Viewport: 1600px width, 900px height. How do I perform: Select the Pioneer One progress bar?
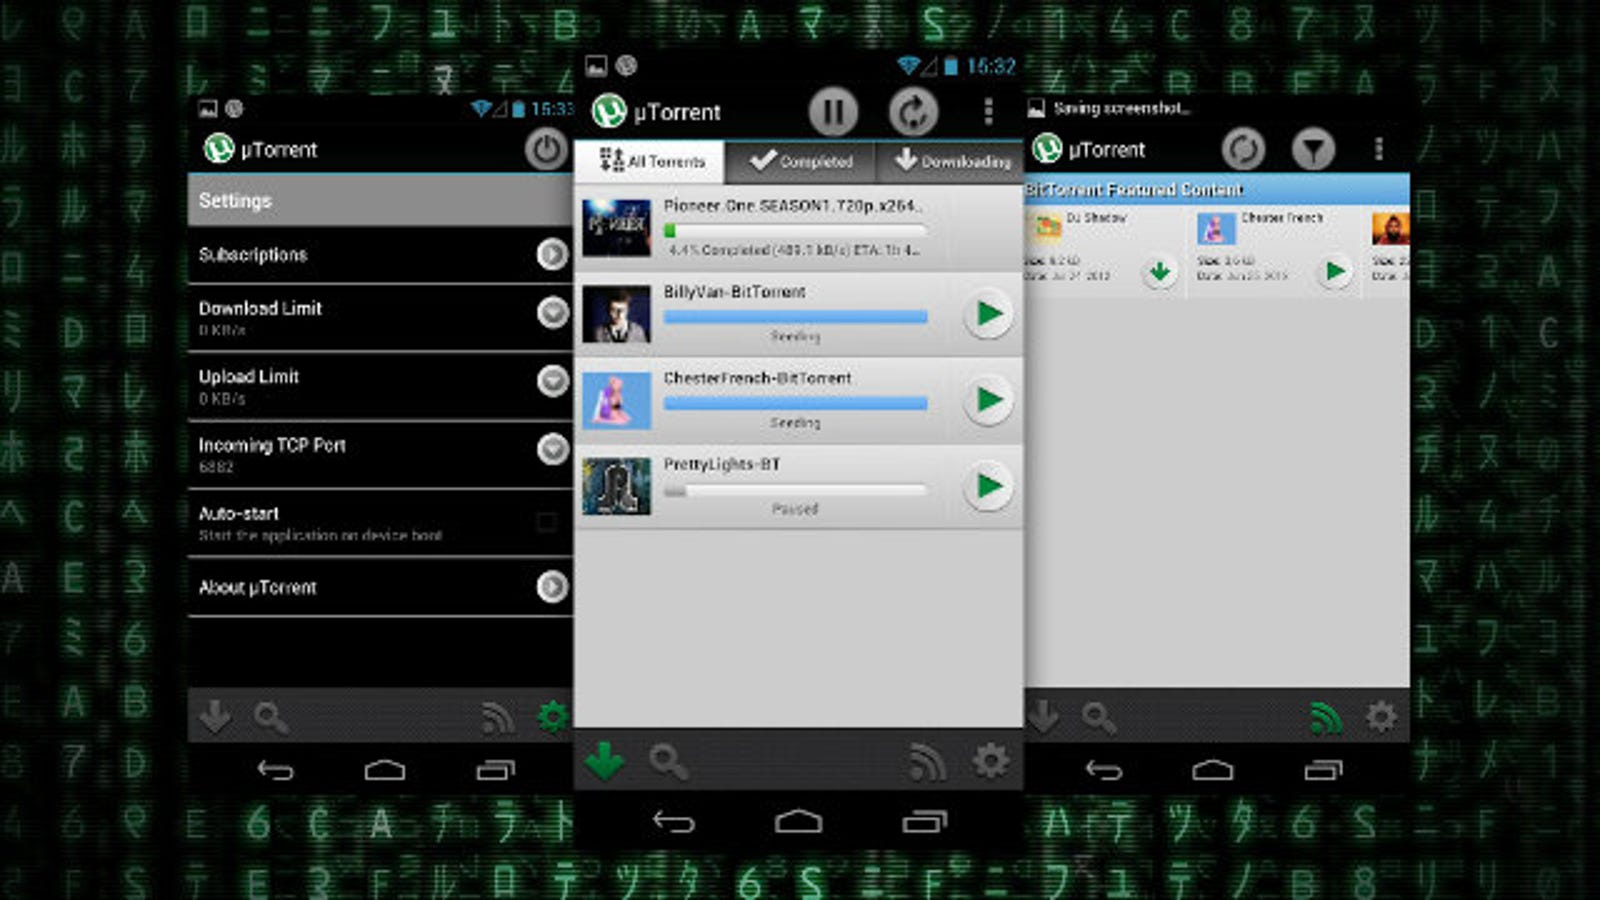pyautogui.click(x=795, y=230)
